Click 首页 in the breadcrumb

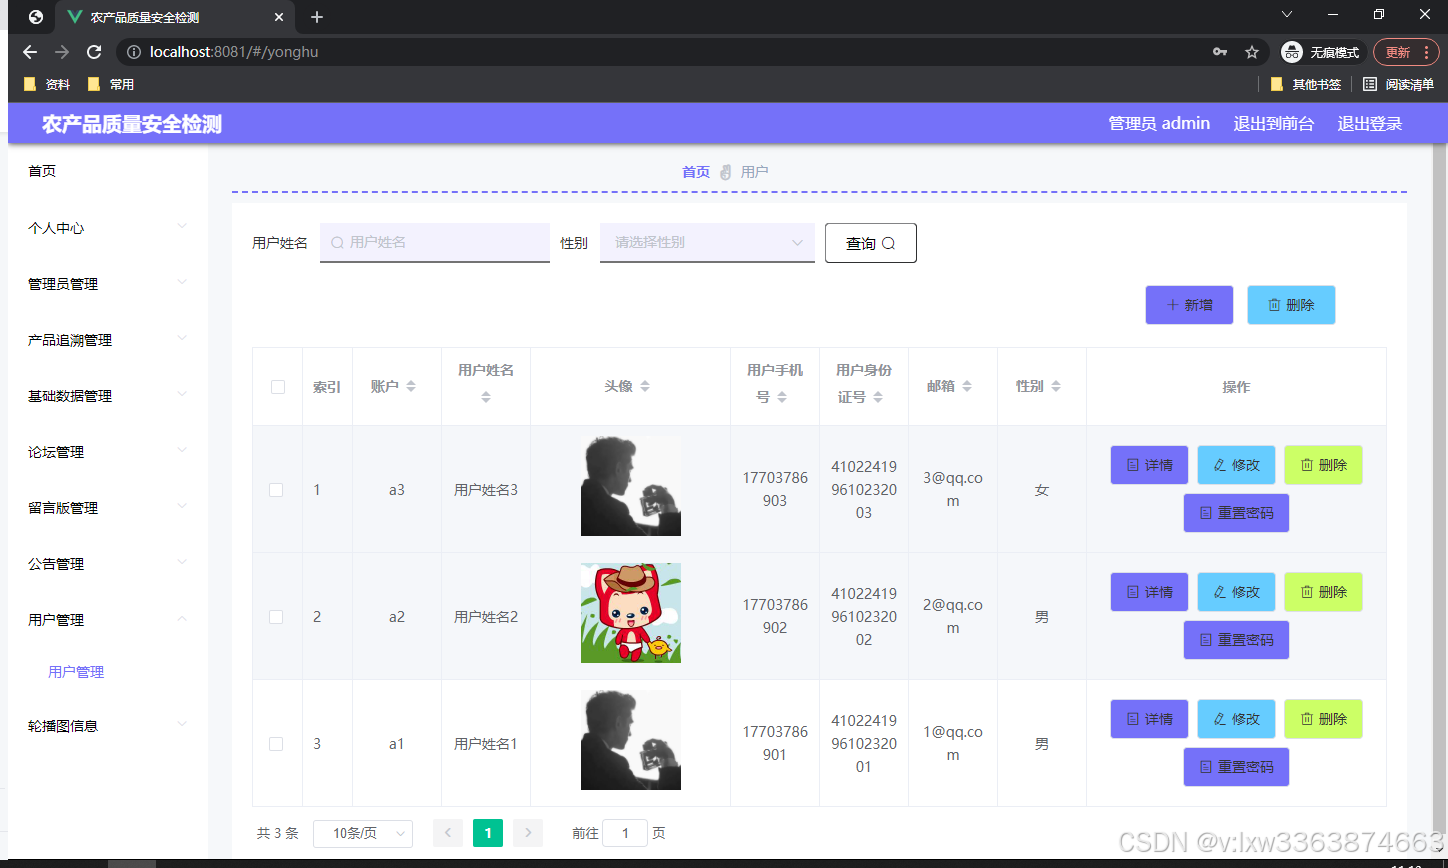tap(696, 172)
